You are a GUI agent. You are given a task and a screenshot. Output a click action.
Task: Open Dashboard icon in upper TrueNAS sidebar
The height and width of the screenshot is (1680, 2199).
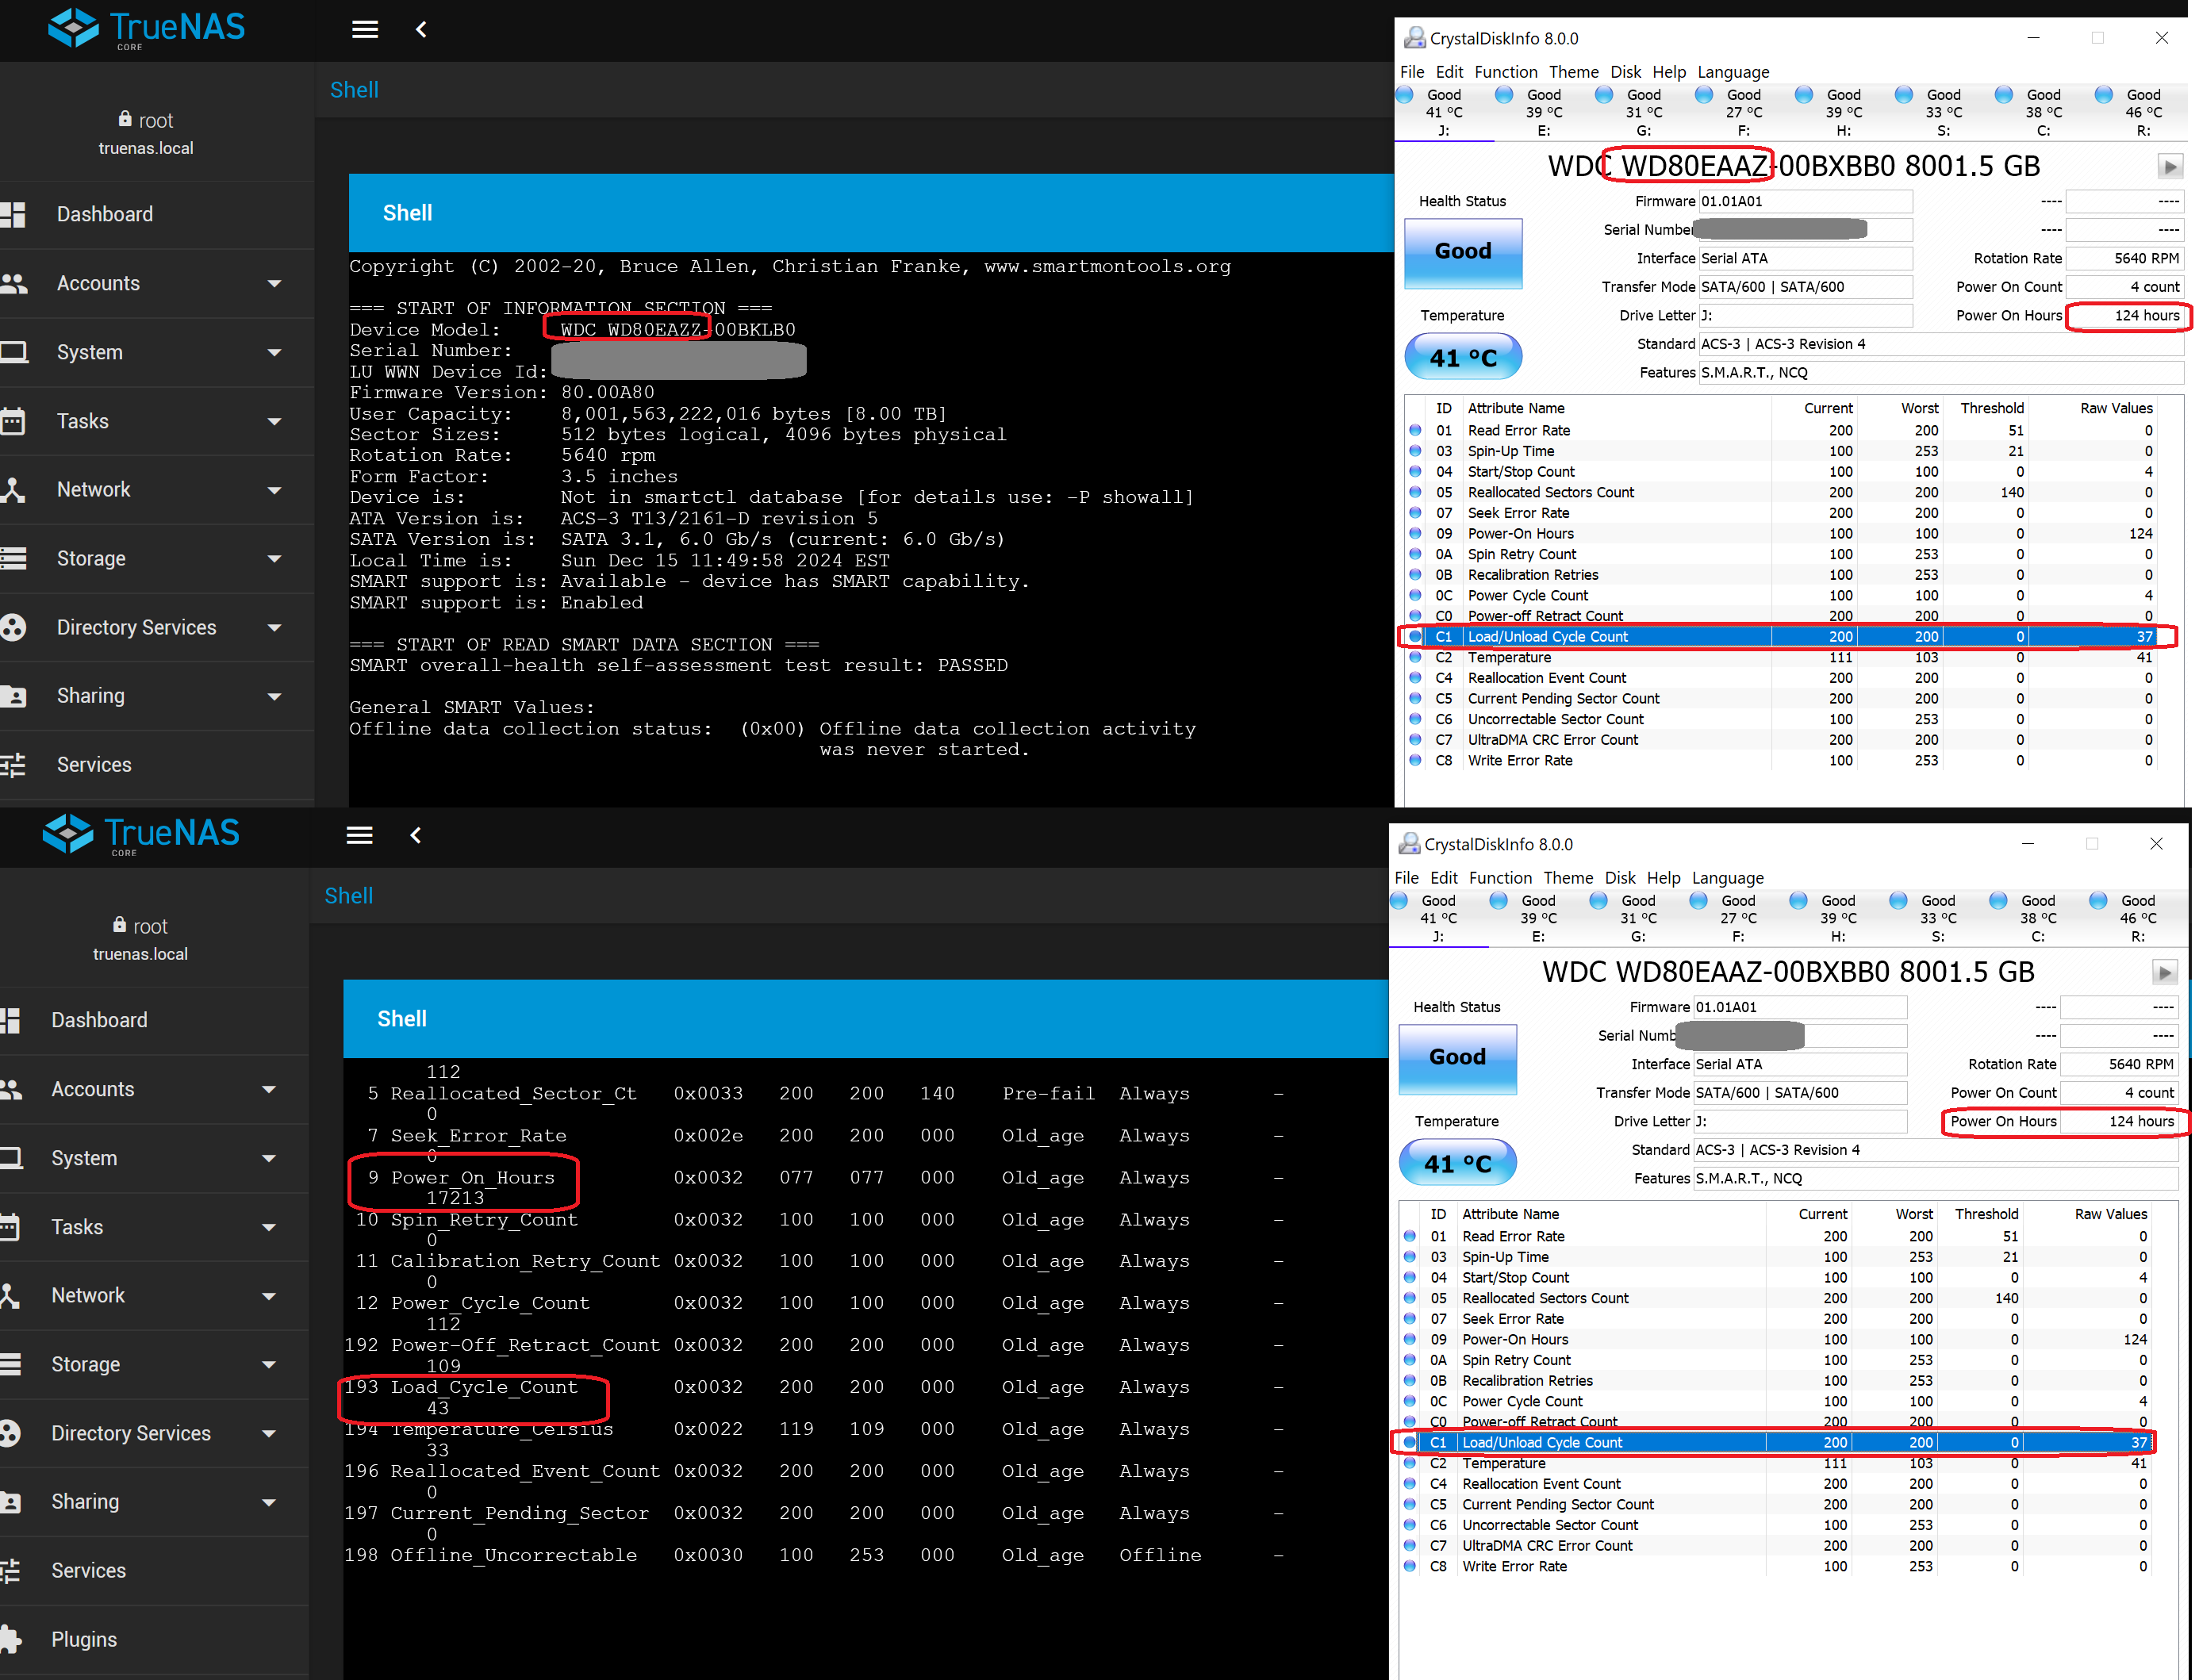click(13, 214)
